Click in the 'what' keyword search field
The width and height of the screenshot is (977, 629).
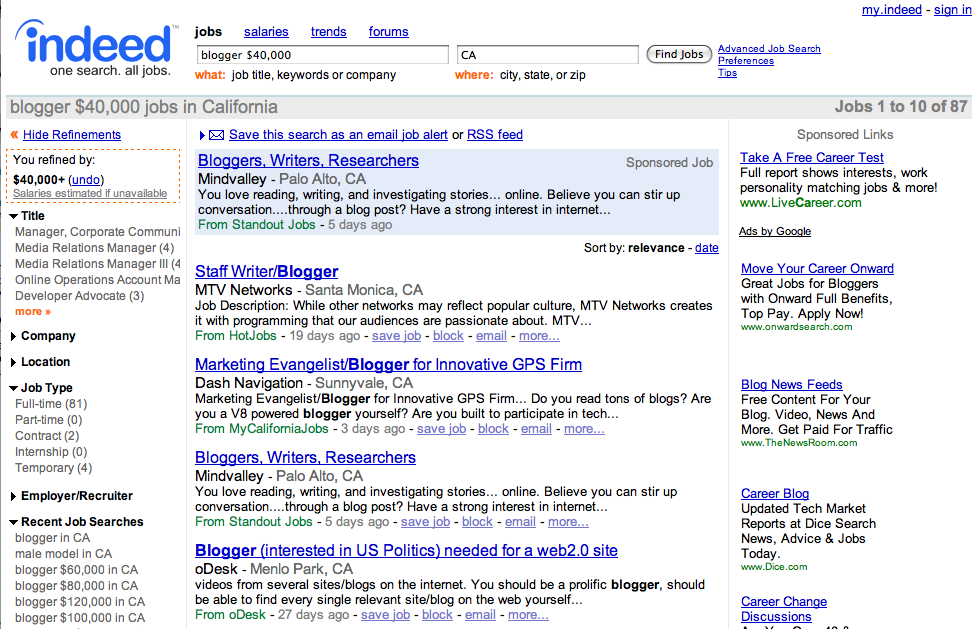(x=321, y=55)
